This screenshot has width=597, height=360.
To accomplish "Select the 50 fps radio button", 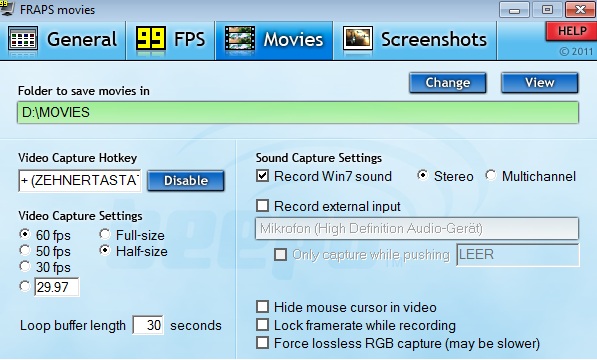I will [x=25, y=250].
